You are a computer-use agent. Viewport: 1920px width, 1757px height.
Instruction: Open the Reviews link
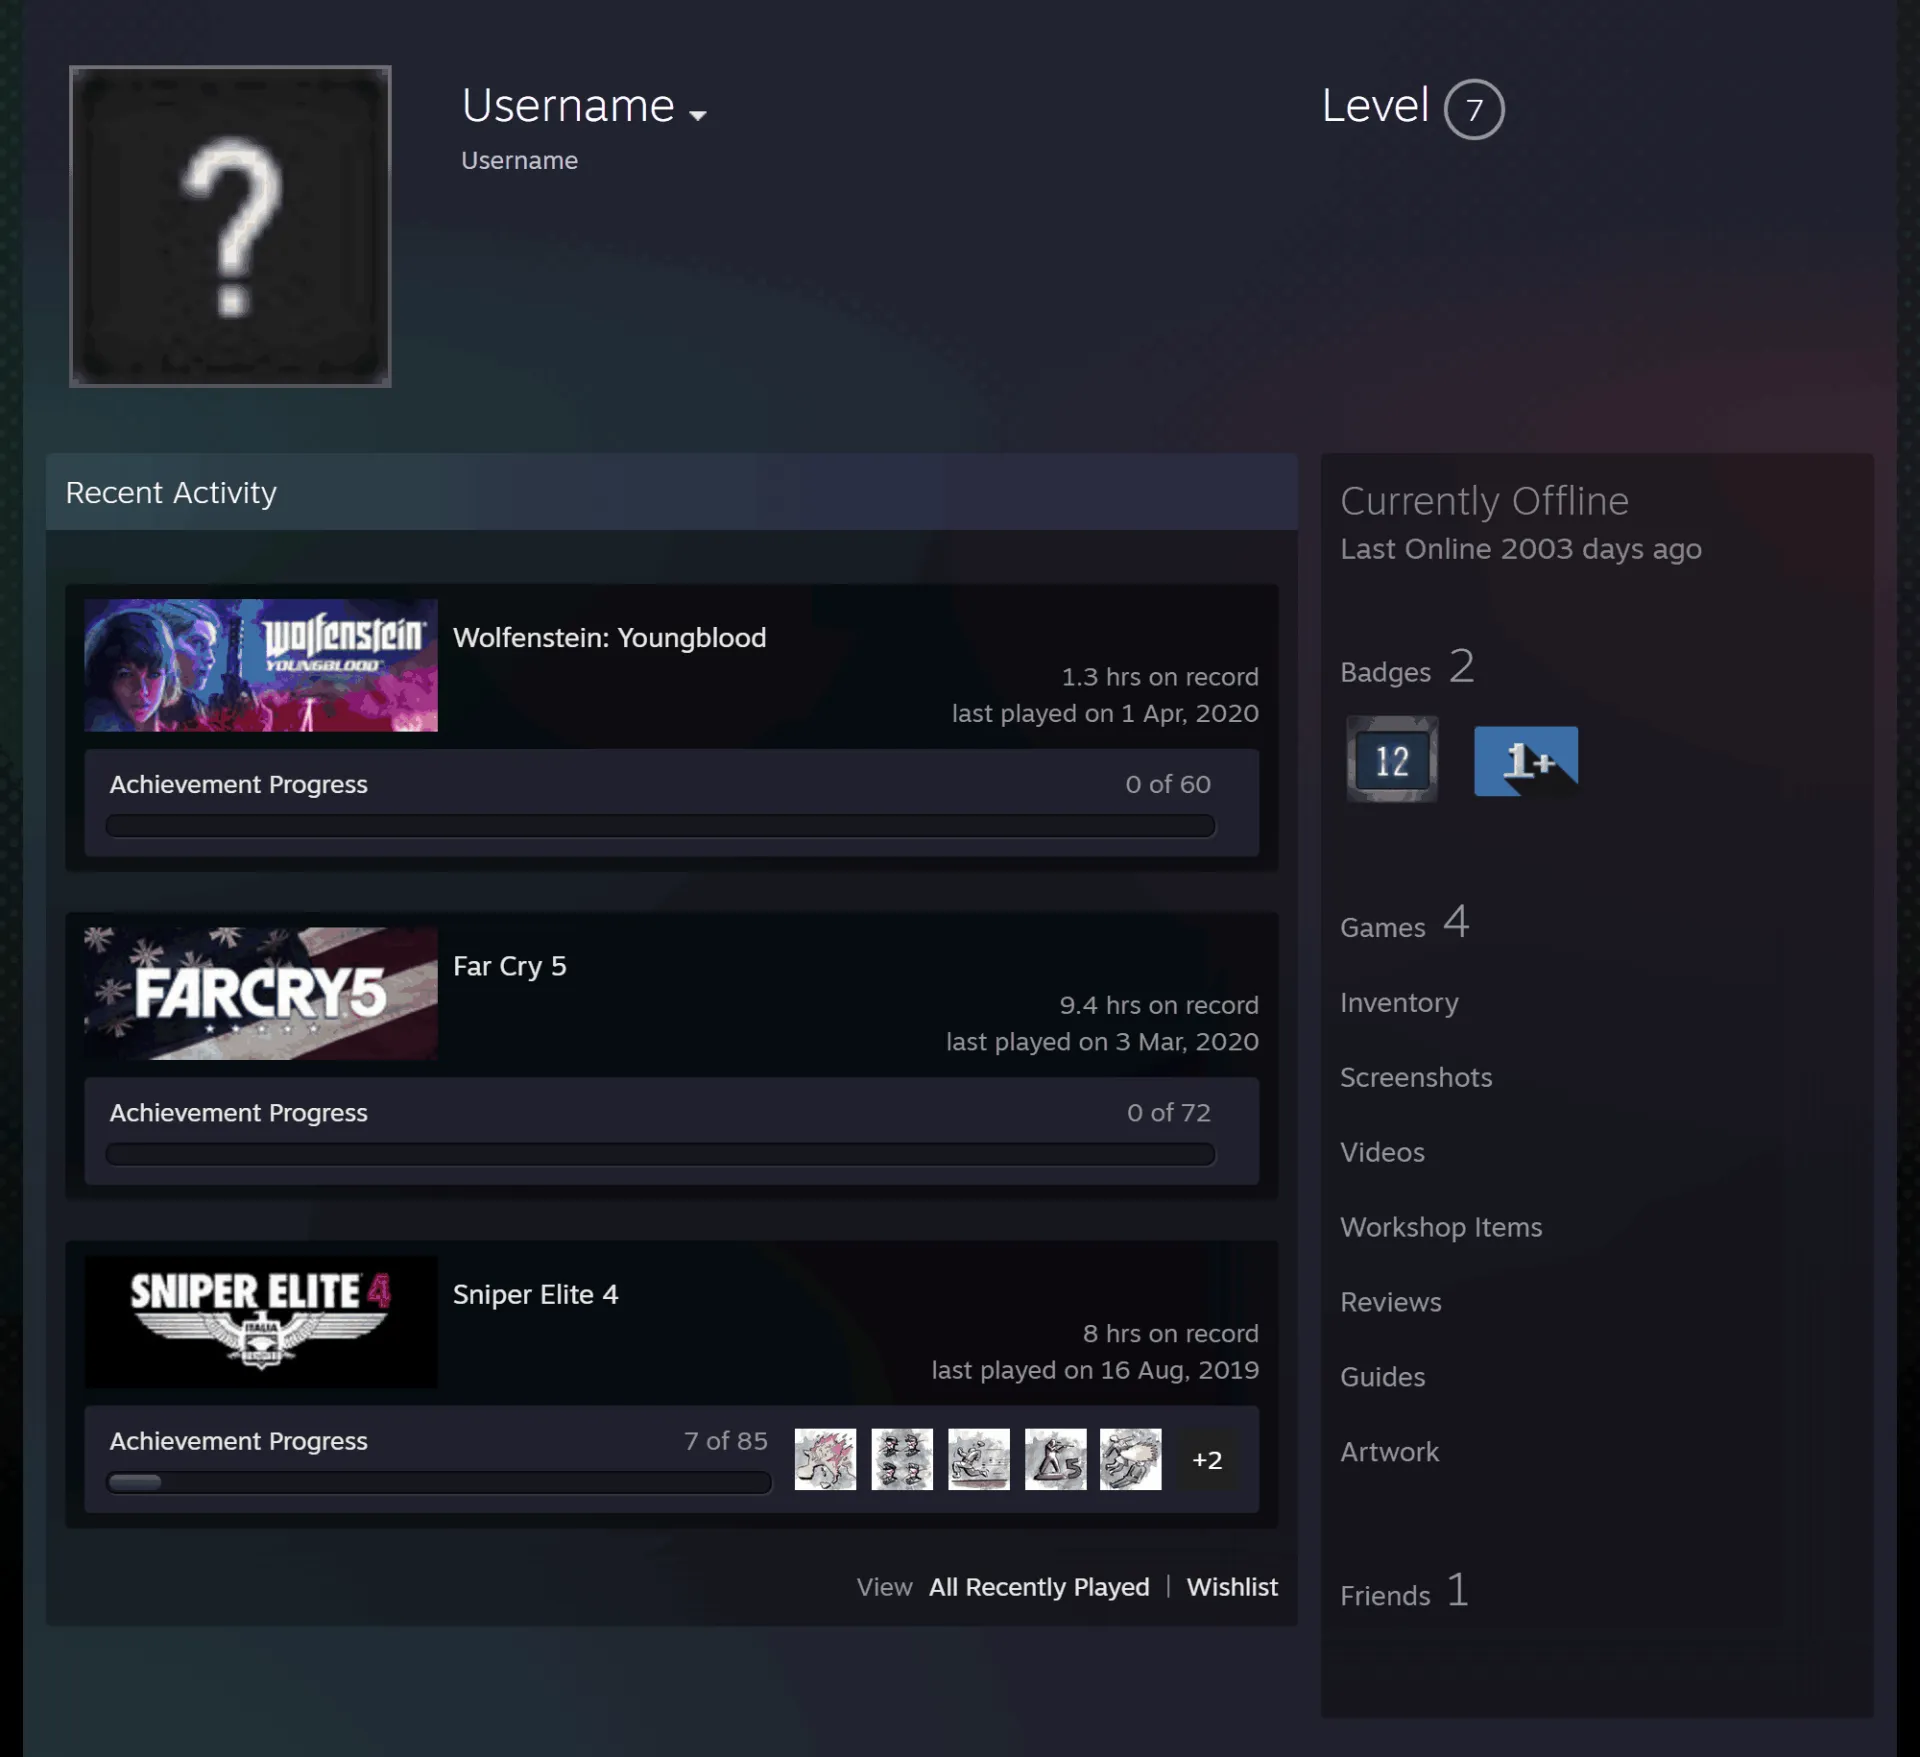(1391, 1302)
